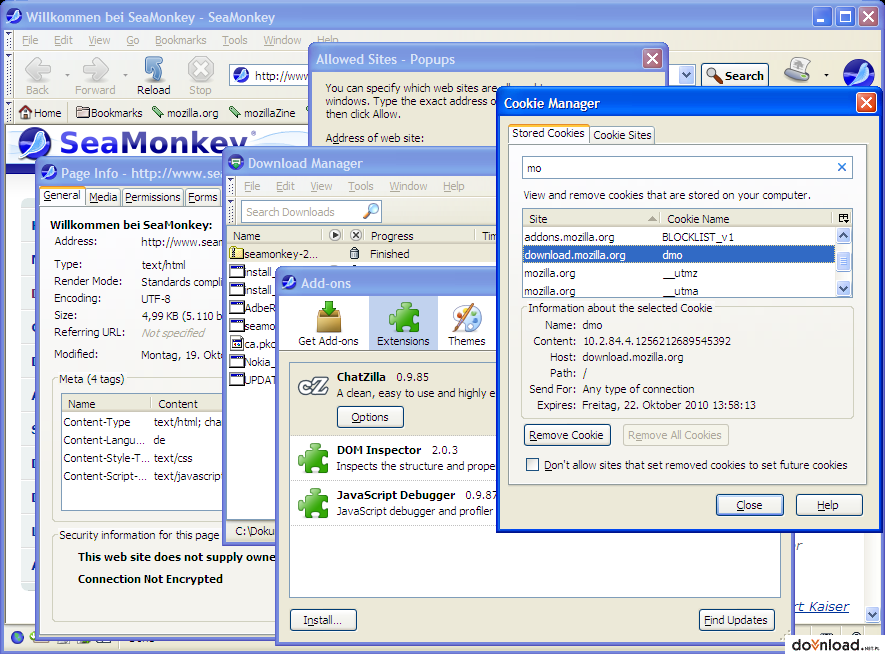Select Content-Type meta tag row
The height and width of the screenshot is (654, 885).
click(x=142, y=422)
